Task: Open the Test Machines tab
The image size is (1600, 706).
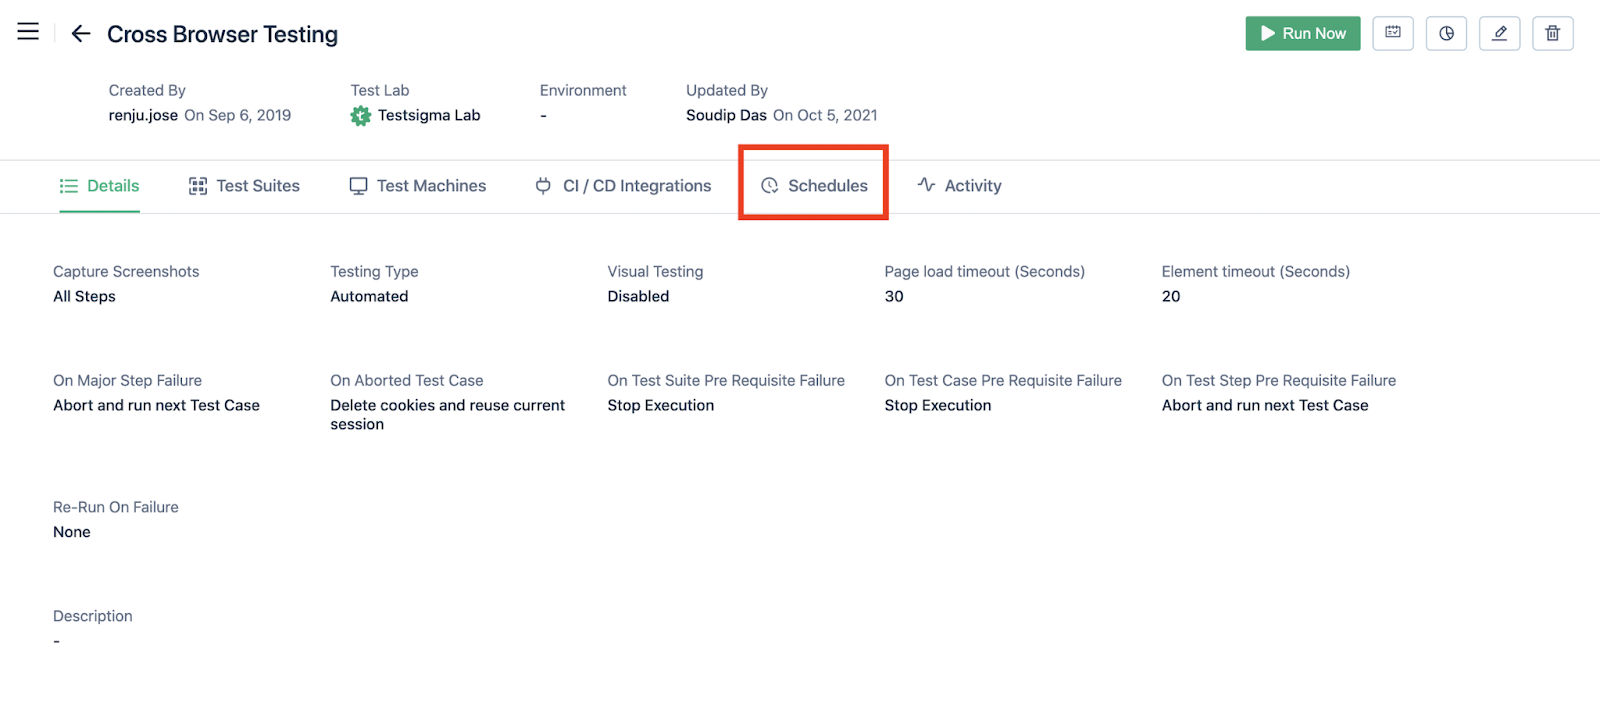Action: point(417,186)
